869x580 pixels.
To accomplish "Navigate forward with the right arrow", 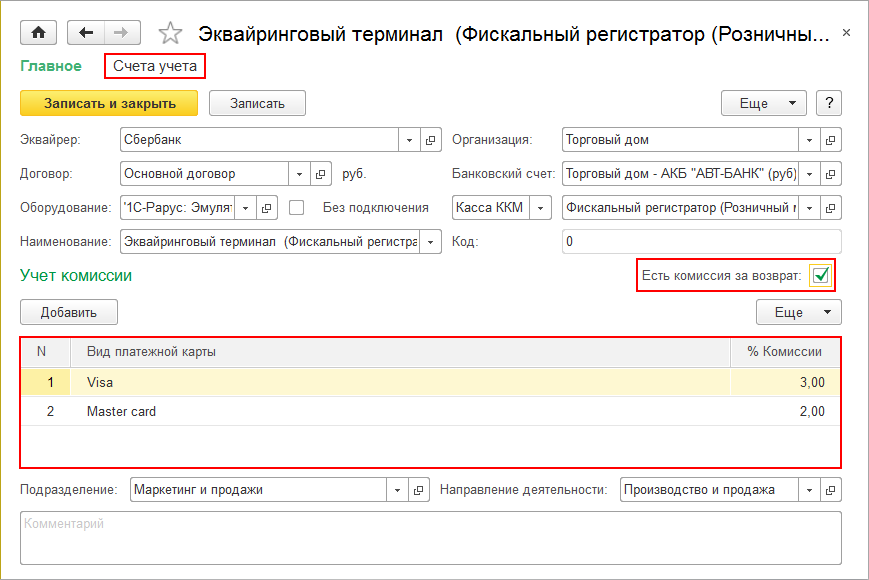I will (122, 33).
